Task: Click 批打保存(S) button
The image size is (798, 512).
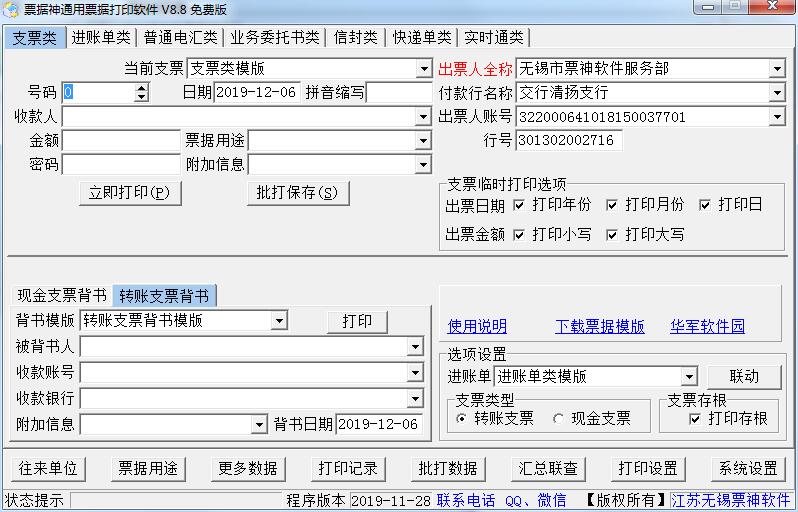Action: pos(297,193)
